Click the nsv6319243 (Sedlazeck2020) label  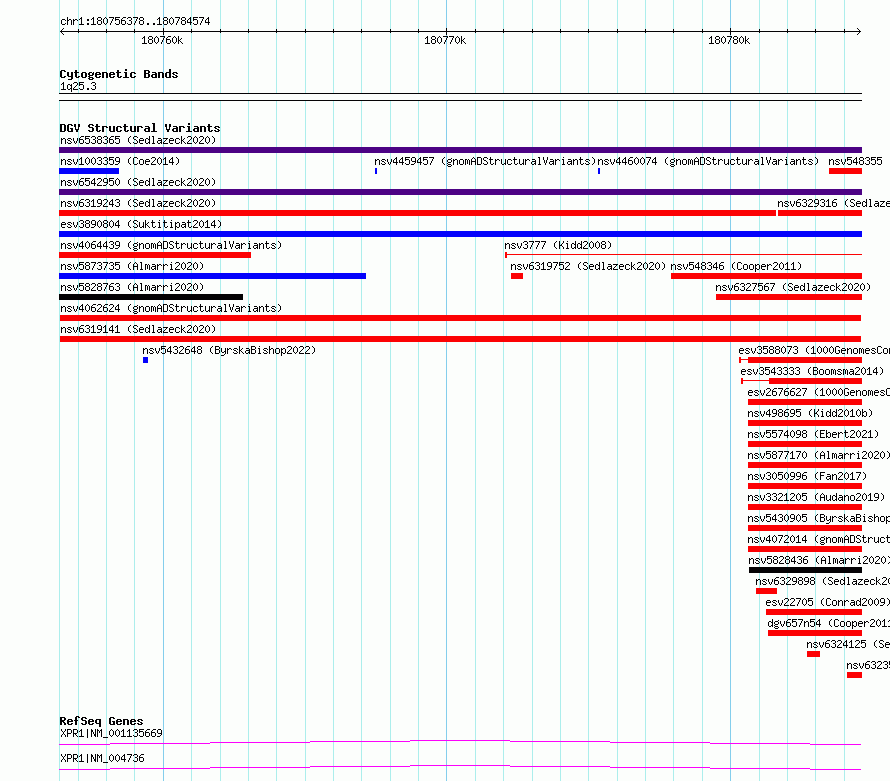point(138,203)
